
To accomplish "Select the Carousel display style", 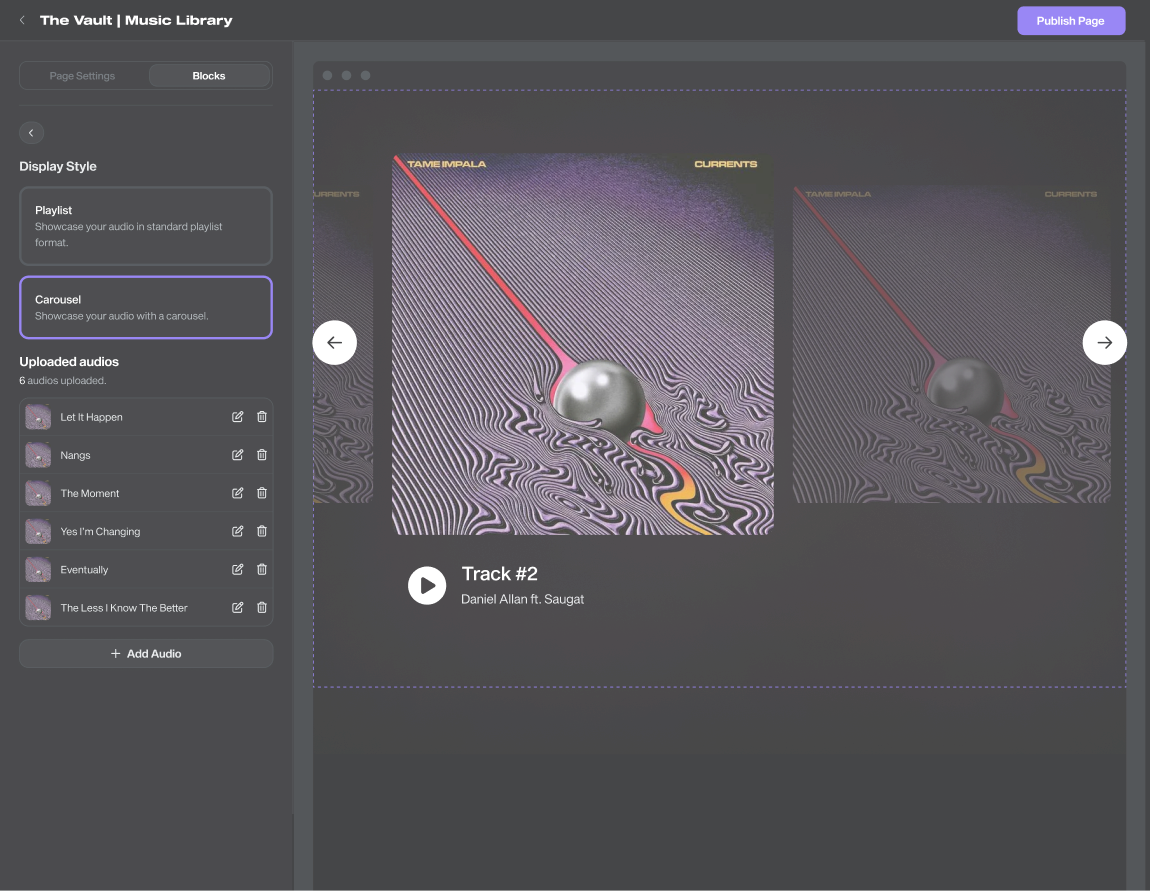I will pos(146,307).
